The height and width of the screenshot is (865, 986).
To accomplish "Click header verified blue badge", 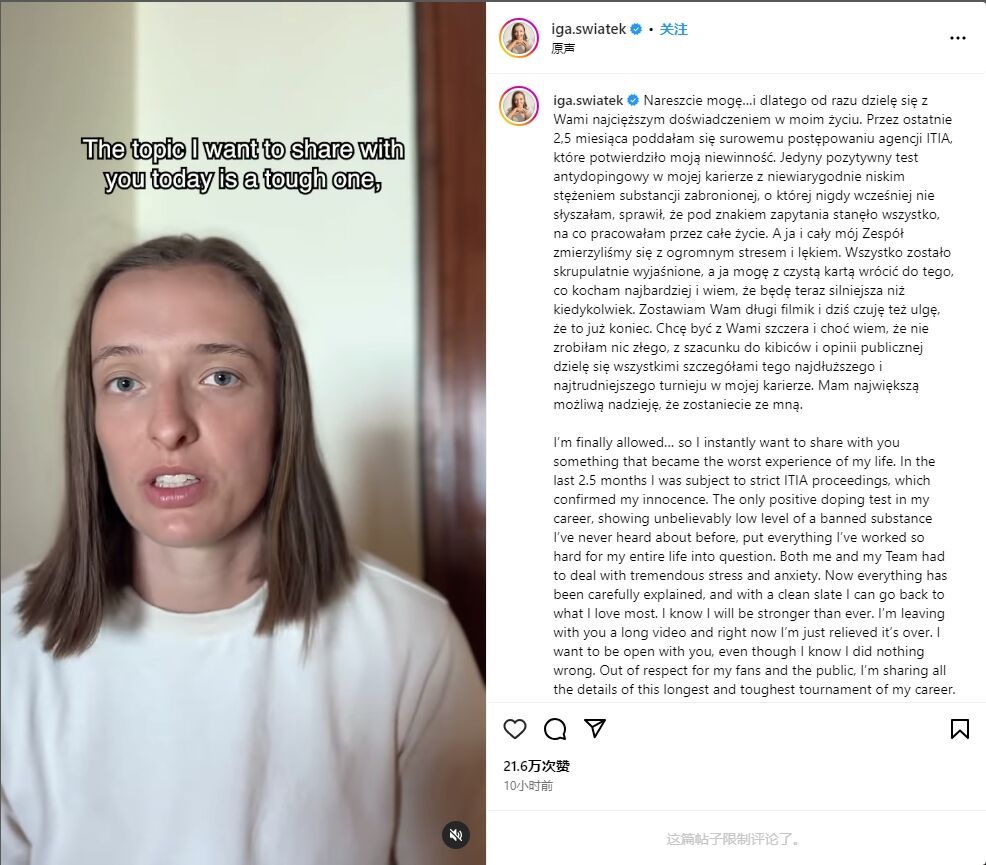I will click(x=636, y=29).
